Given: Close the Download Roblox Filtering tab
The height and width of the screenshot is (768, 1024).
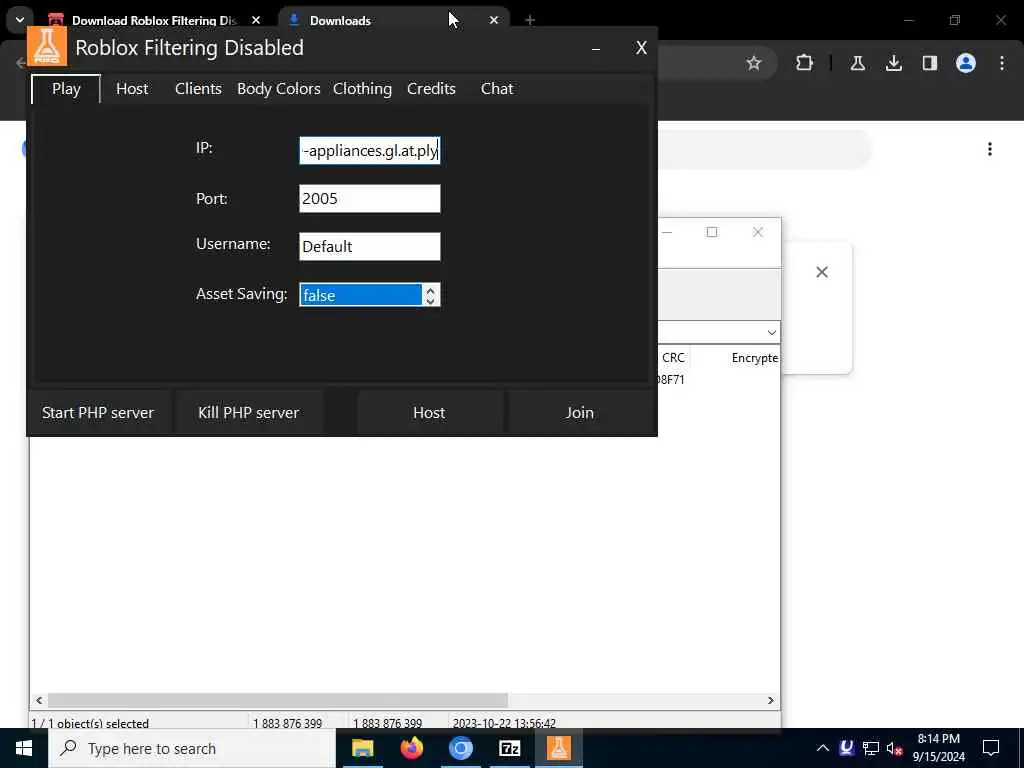Looking at the screenshot, I should point(256,20).
